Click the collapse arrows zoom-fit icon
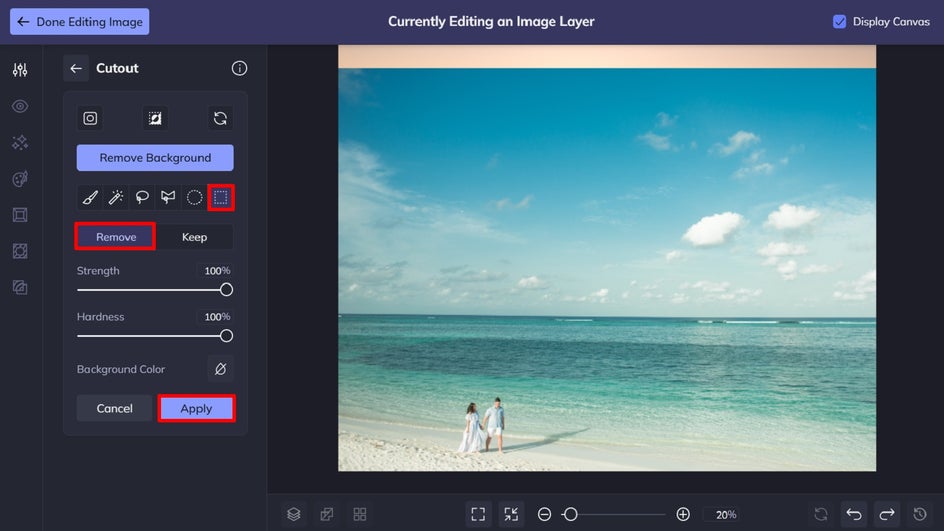944x531 pixels. tap(511, 514)
